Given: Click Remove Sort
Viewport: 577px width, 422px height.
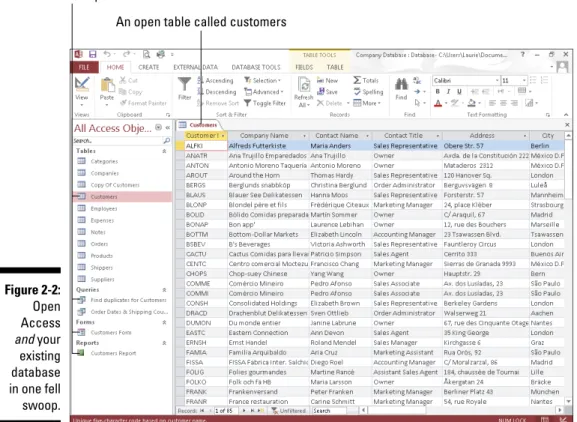Looking at the screenshot, I should coord(218,103).
